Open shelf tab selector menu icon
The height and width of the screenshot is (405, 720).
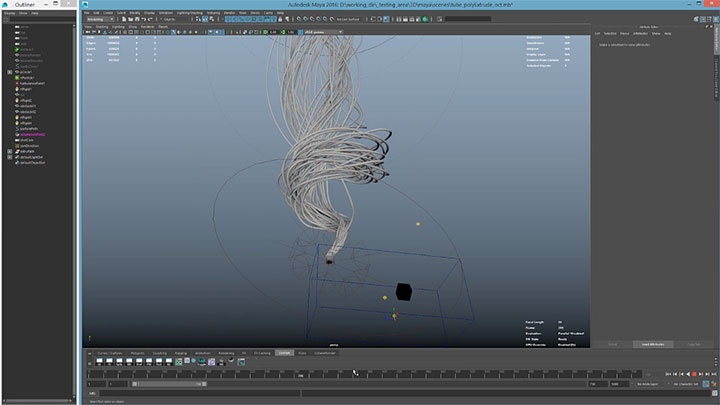coord(89,353)
